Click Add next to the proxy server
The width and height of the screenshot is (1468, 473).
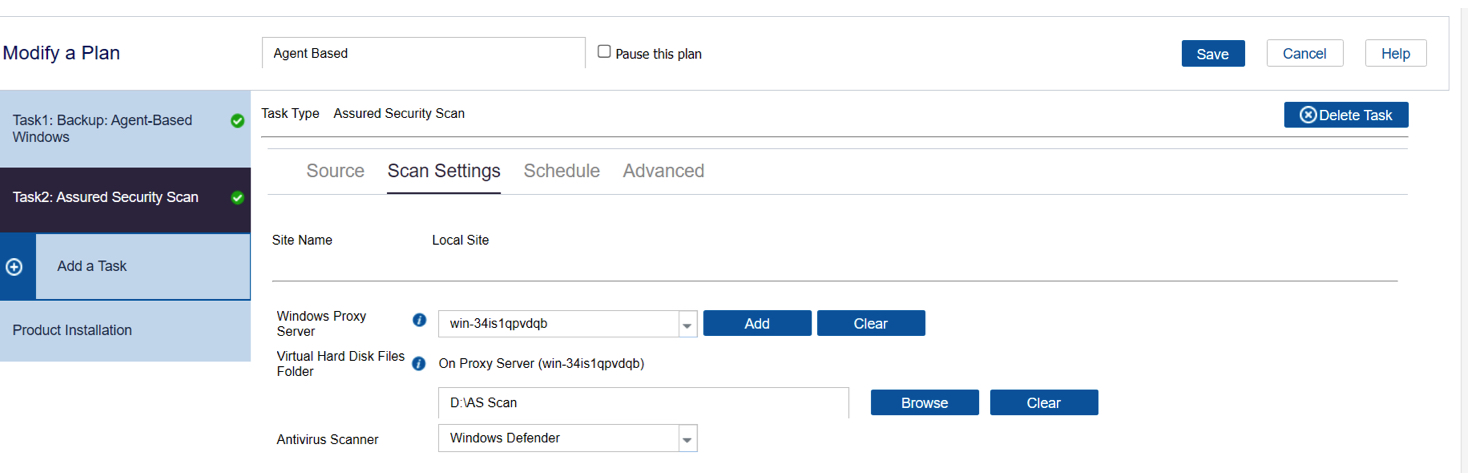757,323
